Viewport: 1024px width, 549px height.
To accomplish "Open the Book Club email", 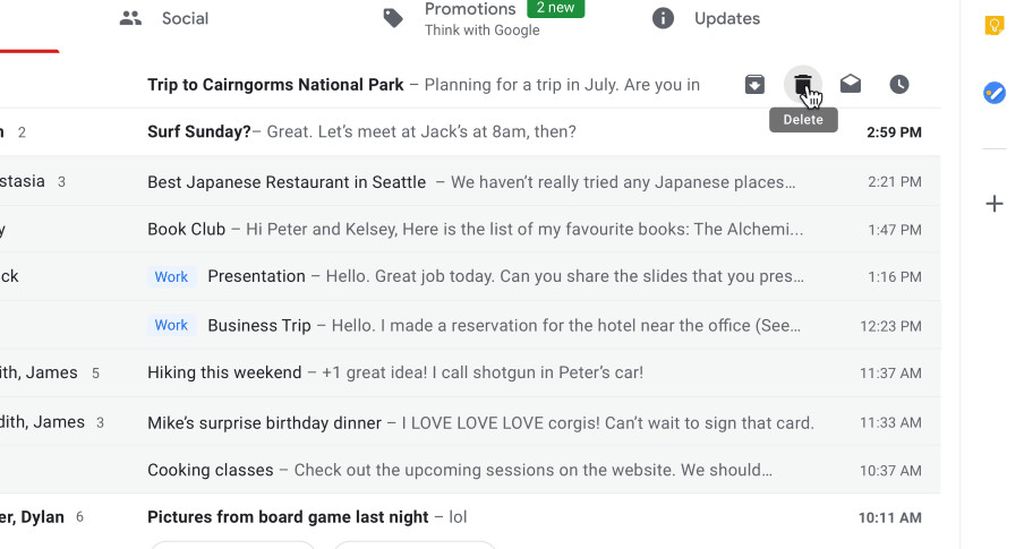I will tap(474, 229).
